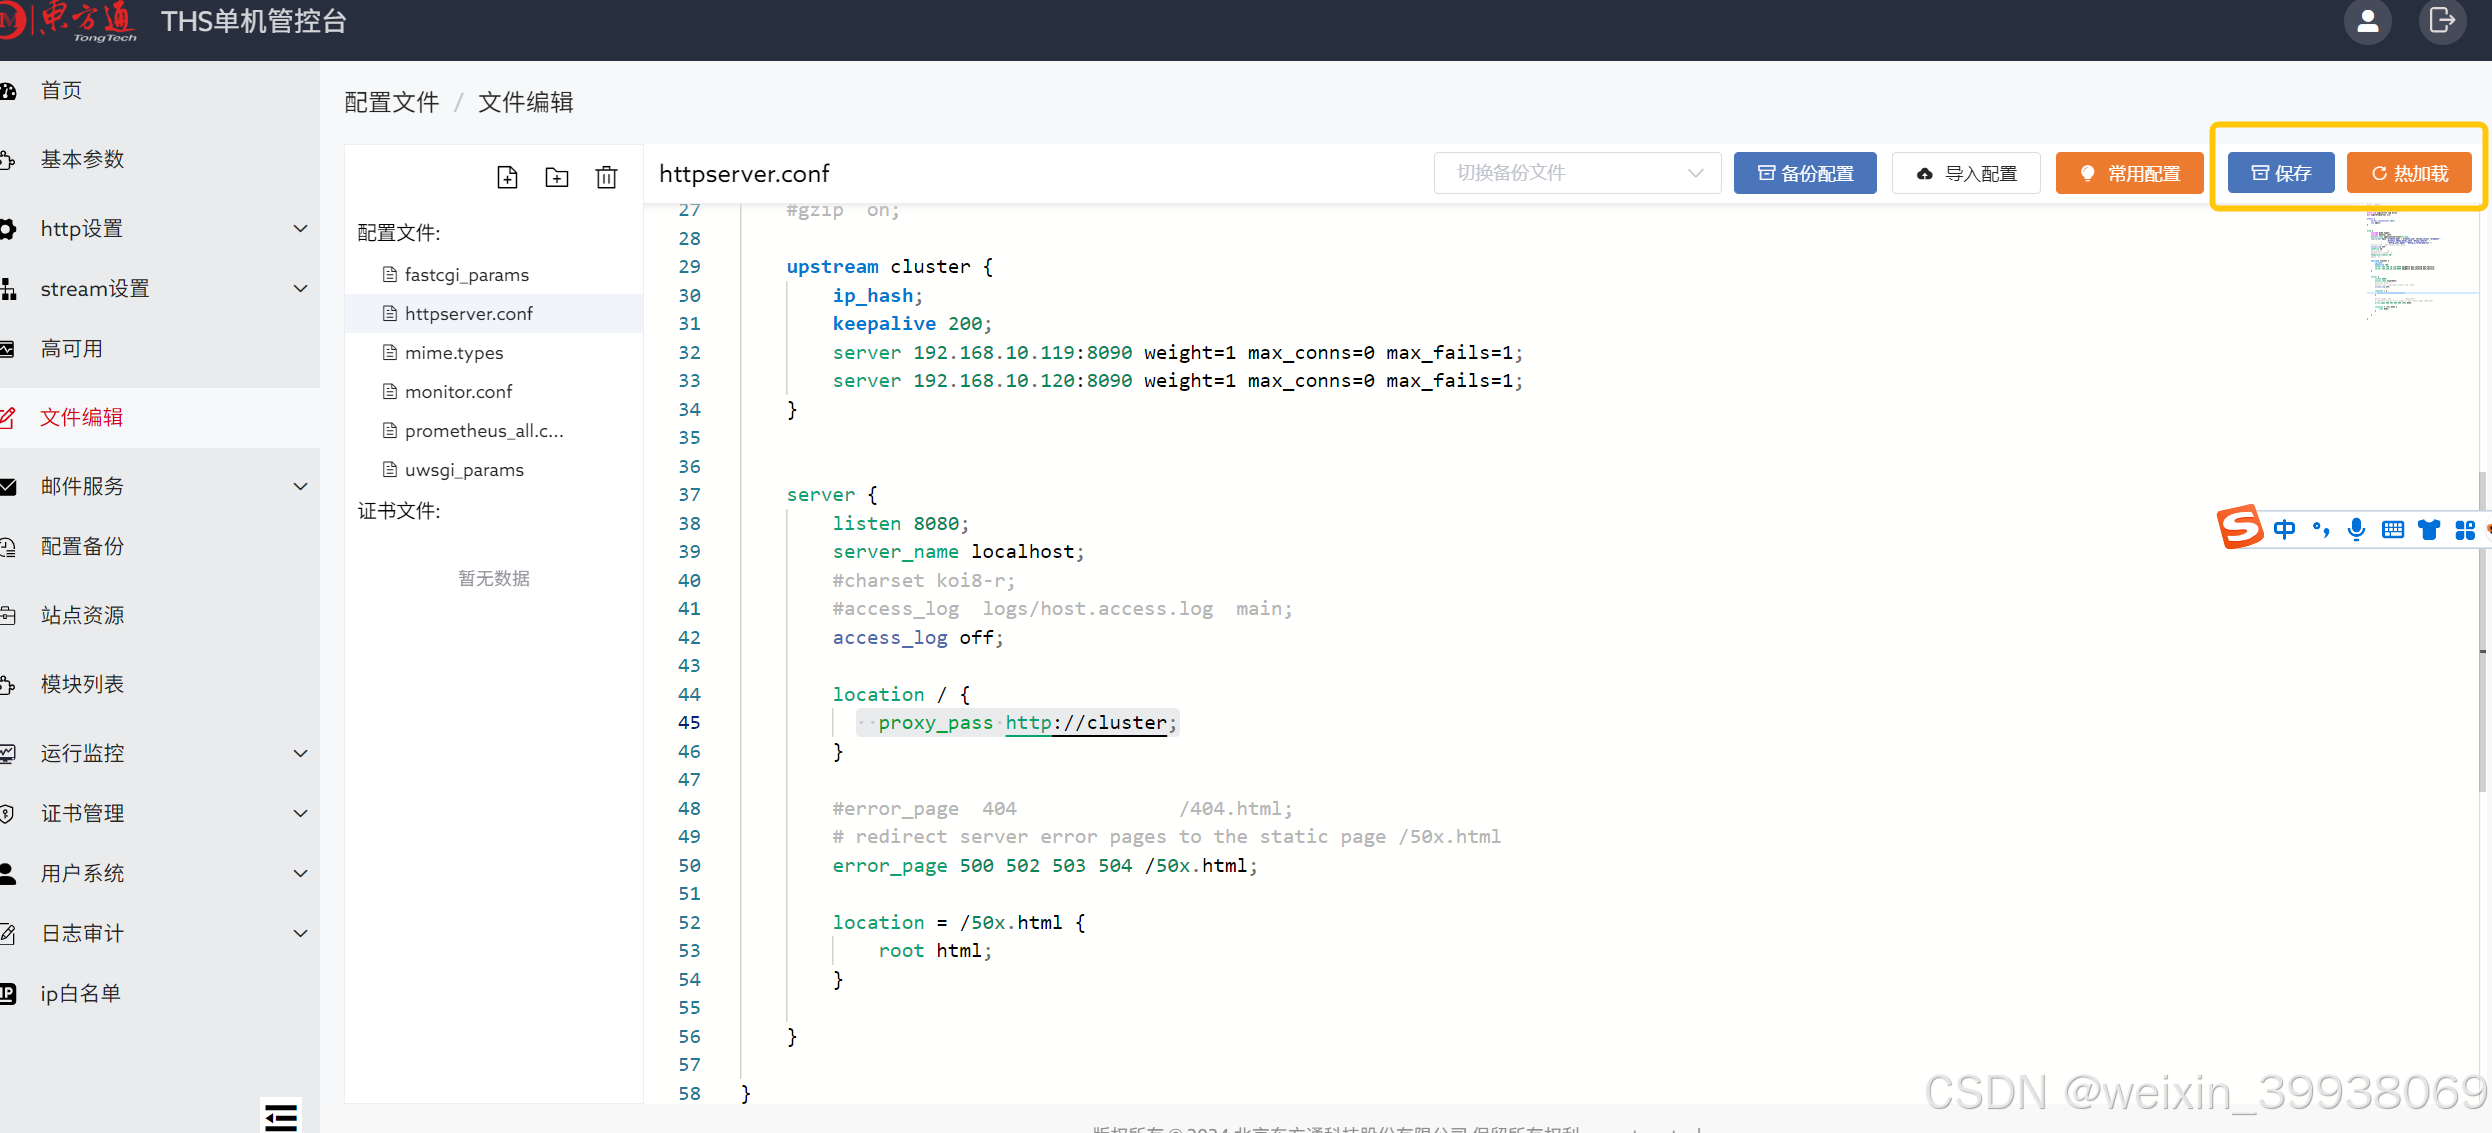Click the 热加载 button

click(2409, 173)
